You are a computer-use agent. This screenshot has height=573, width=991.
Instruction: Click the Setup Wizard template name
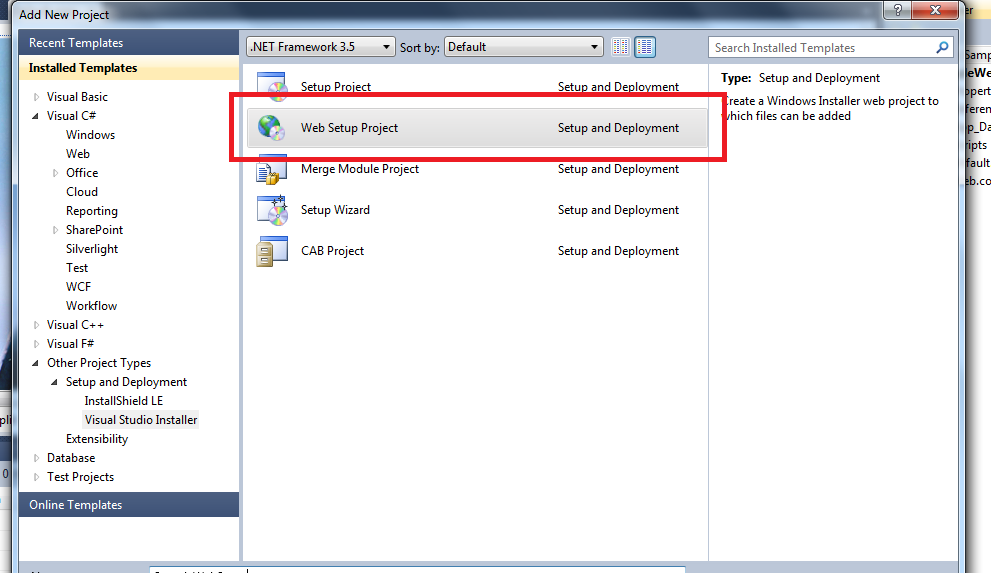coord(335,210)
